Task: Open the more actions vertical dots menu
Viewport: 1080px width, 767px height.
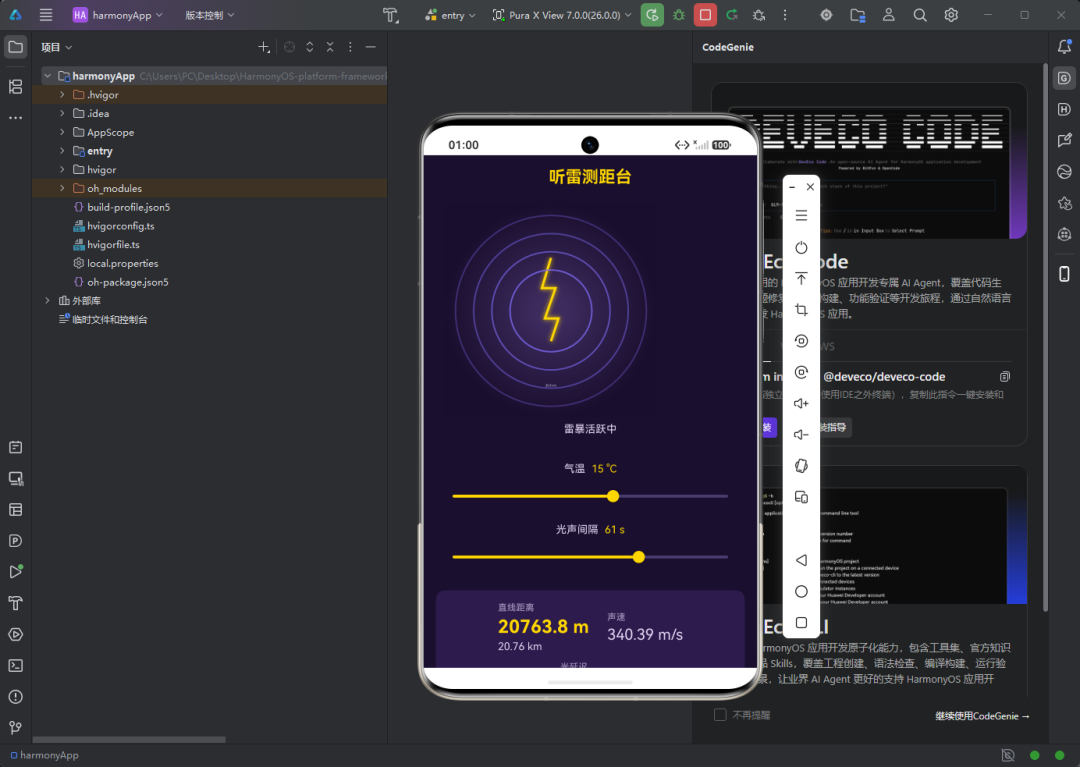Action: coord(785,14)
